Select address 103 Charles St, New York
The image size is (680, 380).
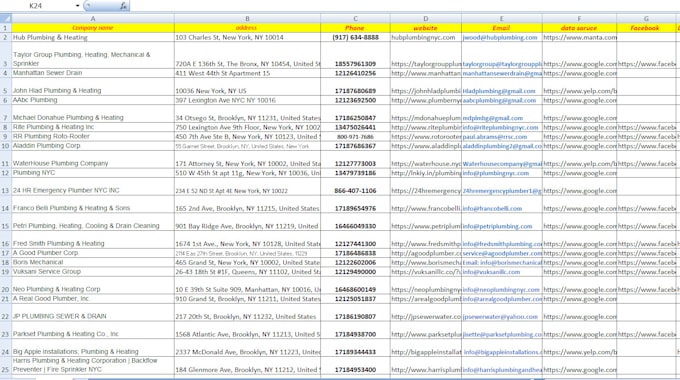click(x=247, y=37)
